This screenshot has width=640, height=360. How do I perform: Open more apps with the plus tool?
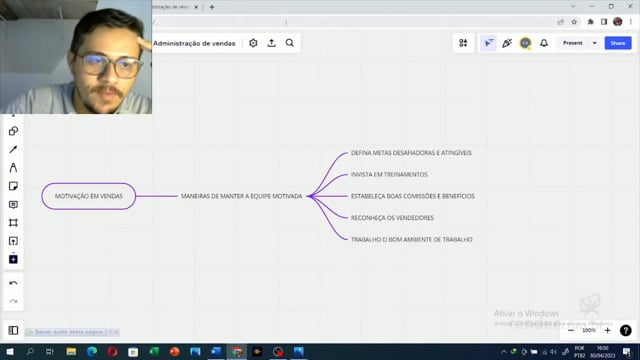pyautogui.click(x=13, y=259)
